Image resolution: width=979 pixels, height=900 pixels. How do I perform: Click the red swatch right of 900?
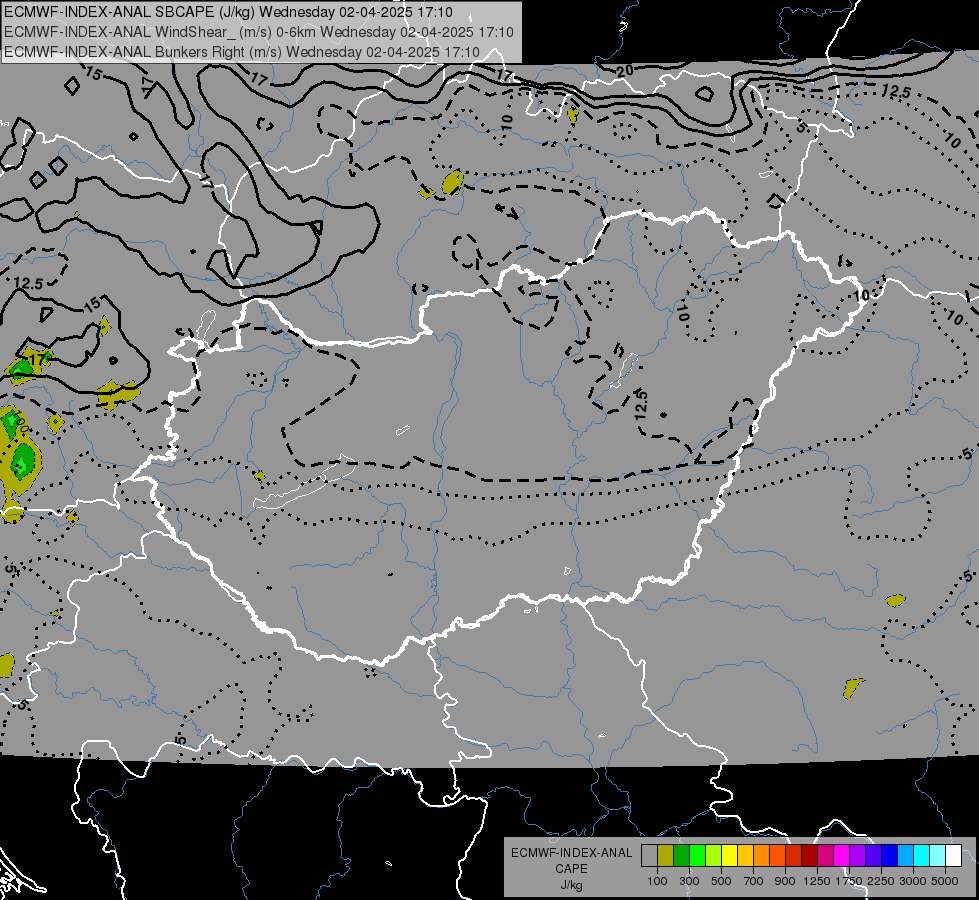794,856
